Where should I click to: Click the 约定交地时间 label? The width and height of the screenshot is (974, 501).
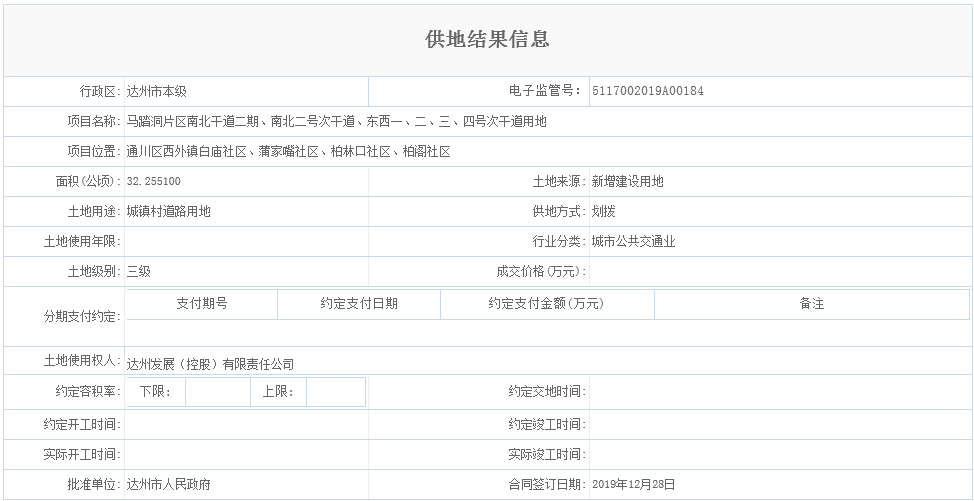click(547, 392)
